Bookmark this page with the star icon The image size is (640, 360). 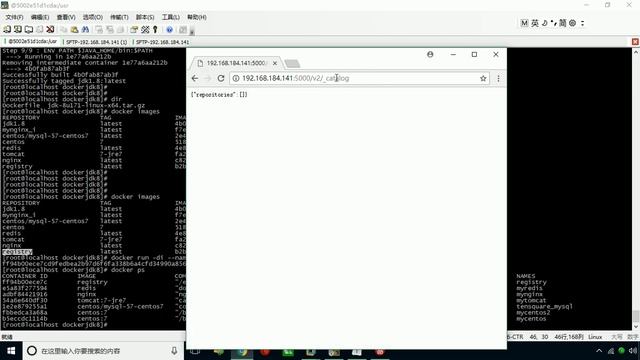point(483,78)
